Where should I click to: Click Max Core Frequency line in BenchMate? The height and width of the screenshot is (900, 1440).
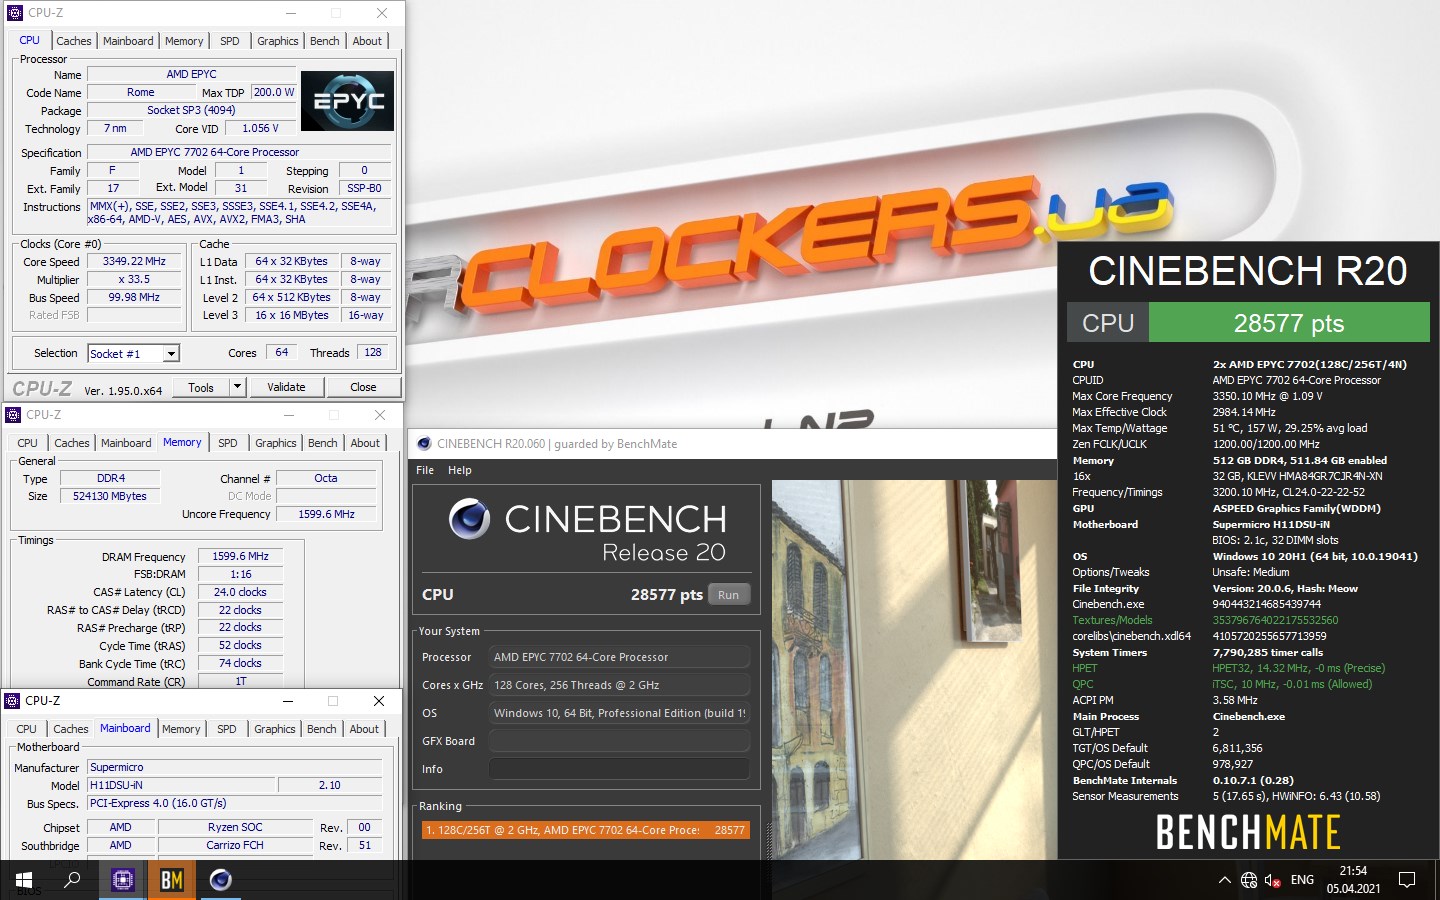(x=1245, y=396)
